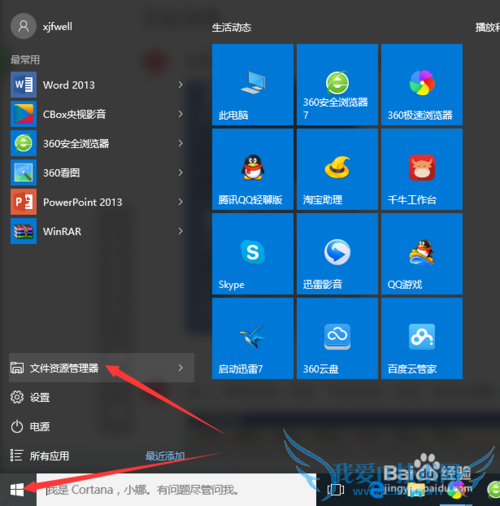
Task: Launch 腾讯QQ轻聊版 tile
Action: tap(253, 169)
